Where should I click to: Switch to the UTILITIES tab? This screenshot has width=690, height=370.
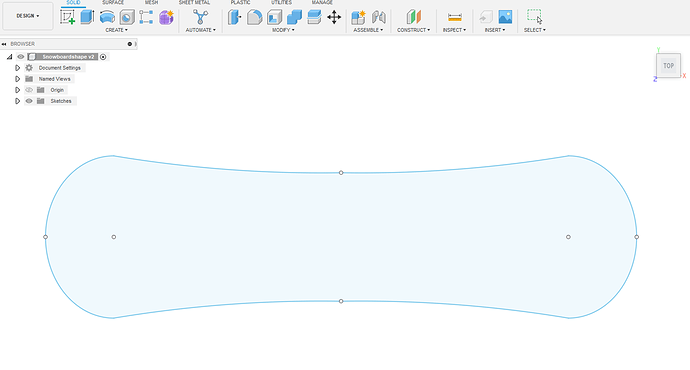(281, 3)
